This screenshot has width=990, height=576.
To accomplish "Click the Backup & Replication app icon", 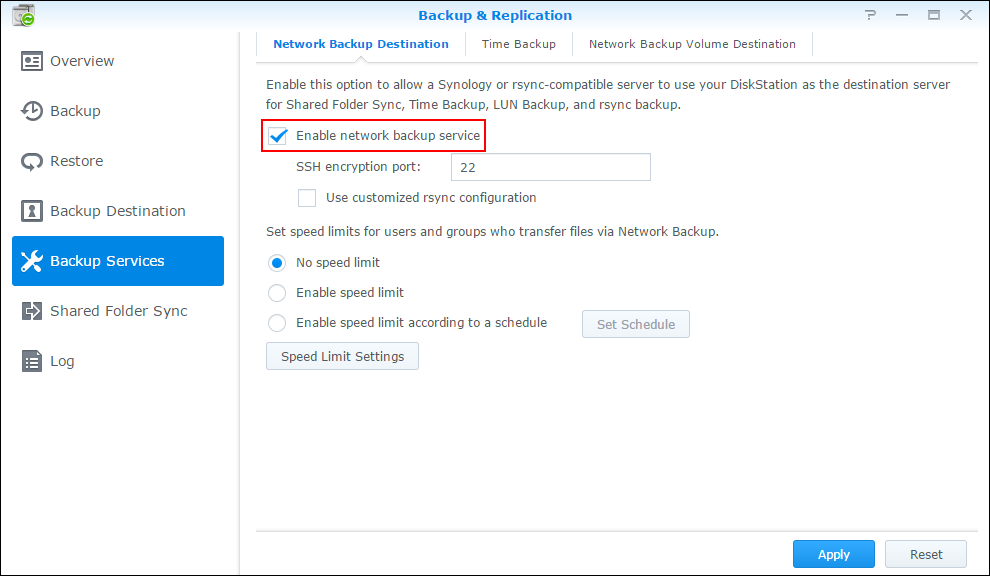I will tap(23, 15).
